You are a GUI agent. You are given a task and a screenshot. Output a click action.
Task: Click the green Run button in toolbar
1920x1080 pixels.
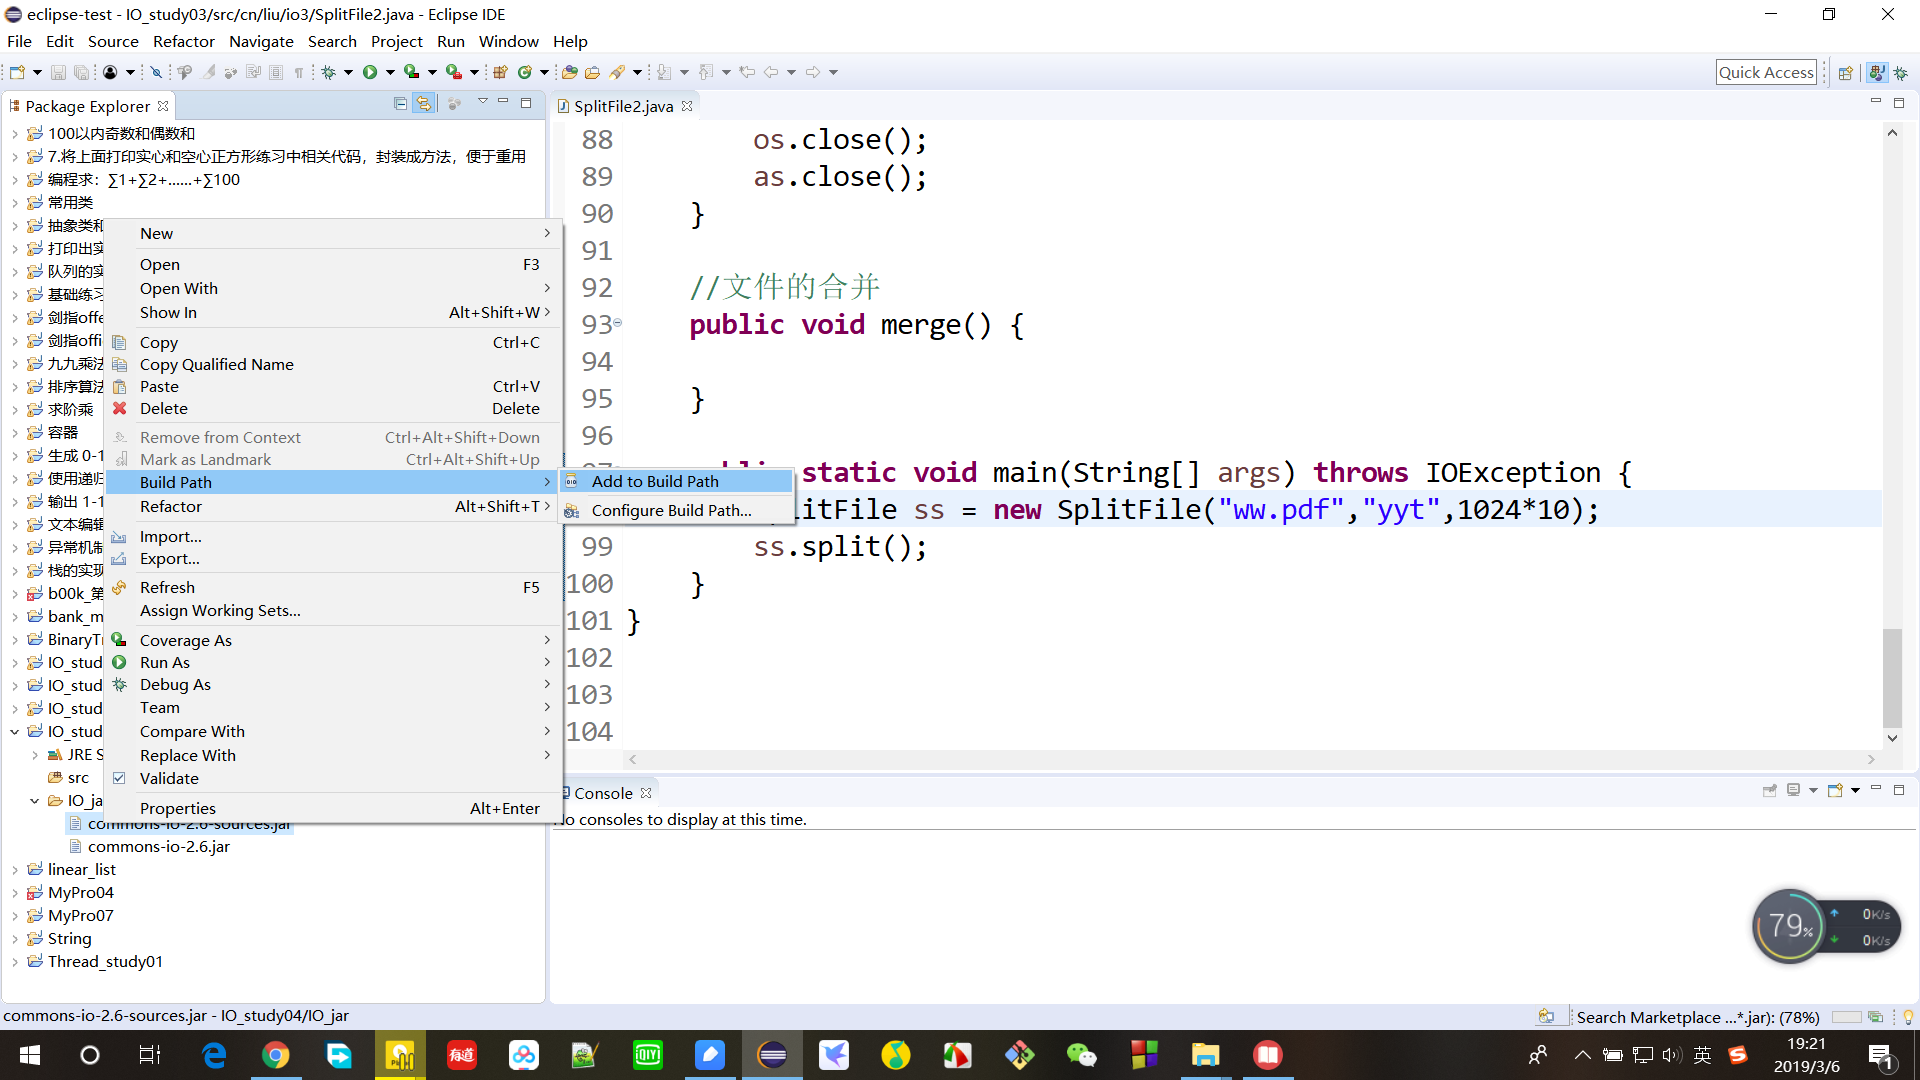pos(370,72)
